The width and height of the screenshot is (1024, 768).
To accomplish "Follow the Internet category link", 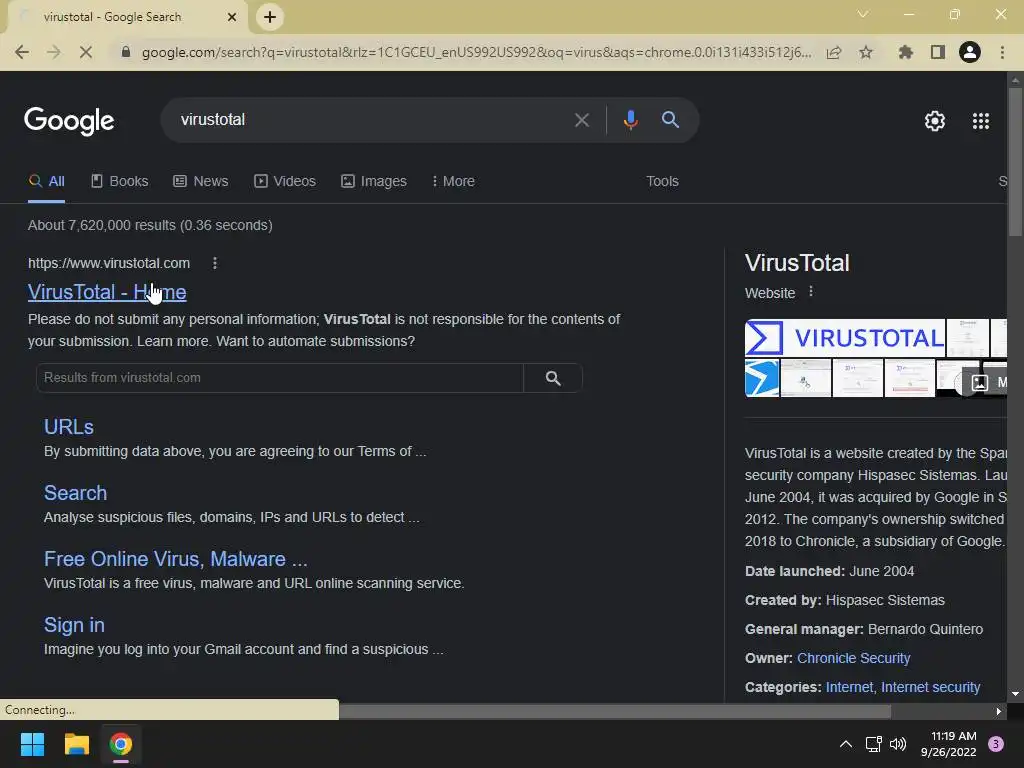I will click(849, 687).
